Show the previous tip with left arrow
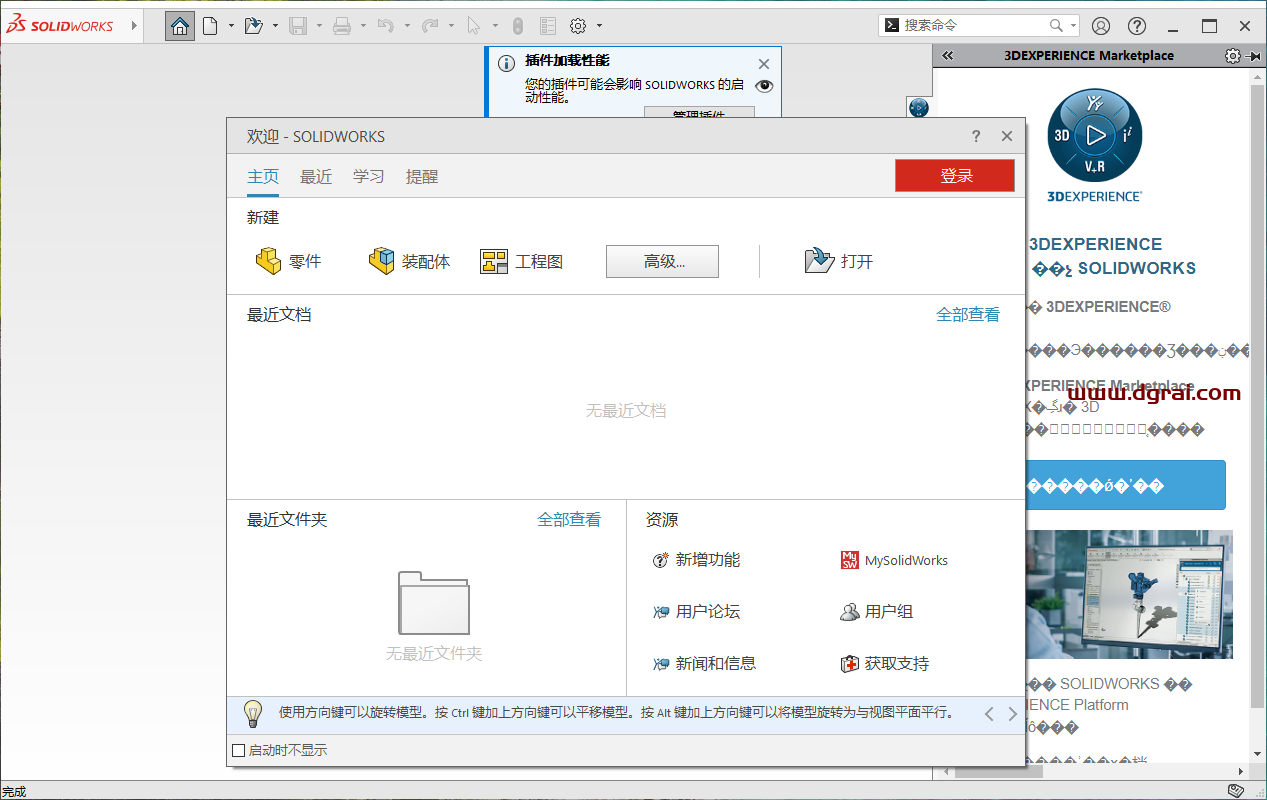Viewport: 1267px width, 800px height. tap(989, 714)
